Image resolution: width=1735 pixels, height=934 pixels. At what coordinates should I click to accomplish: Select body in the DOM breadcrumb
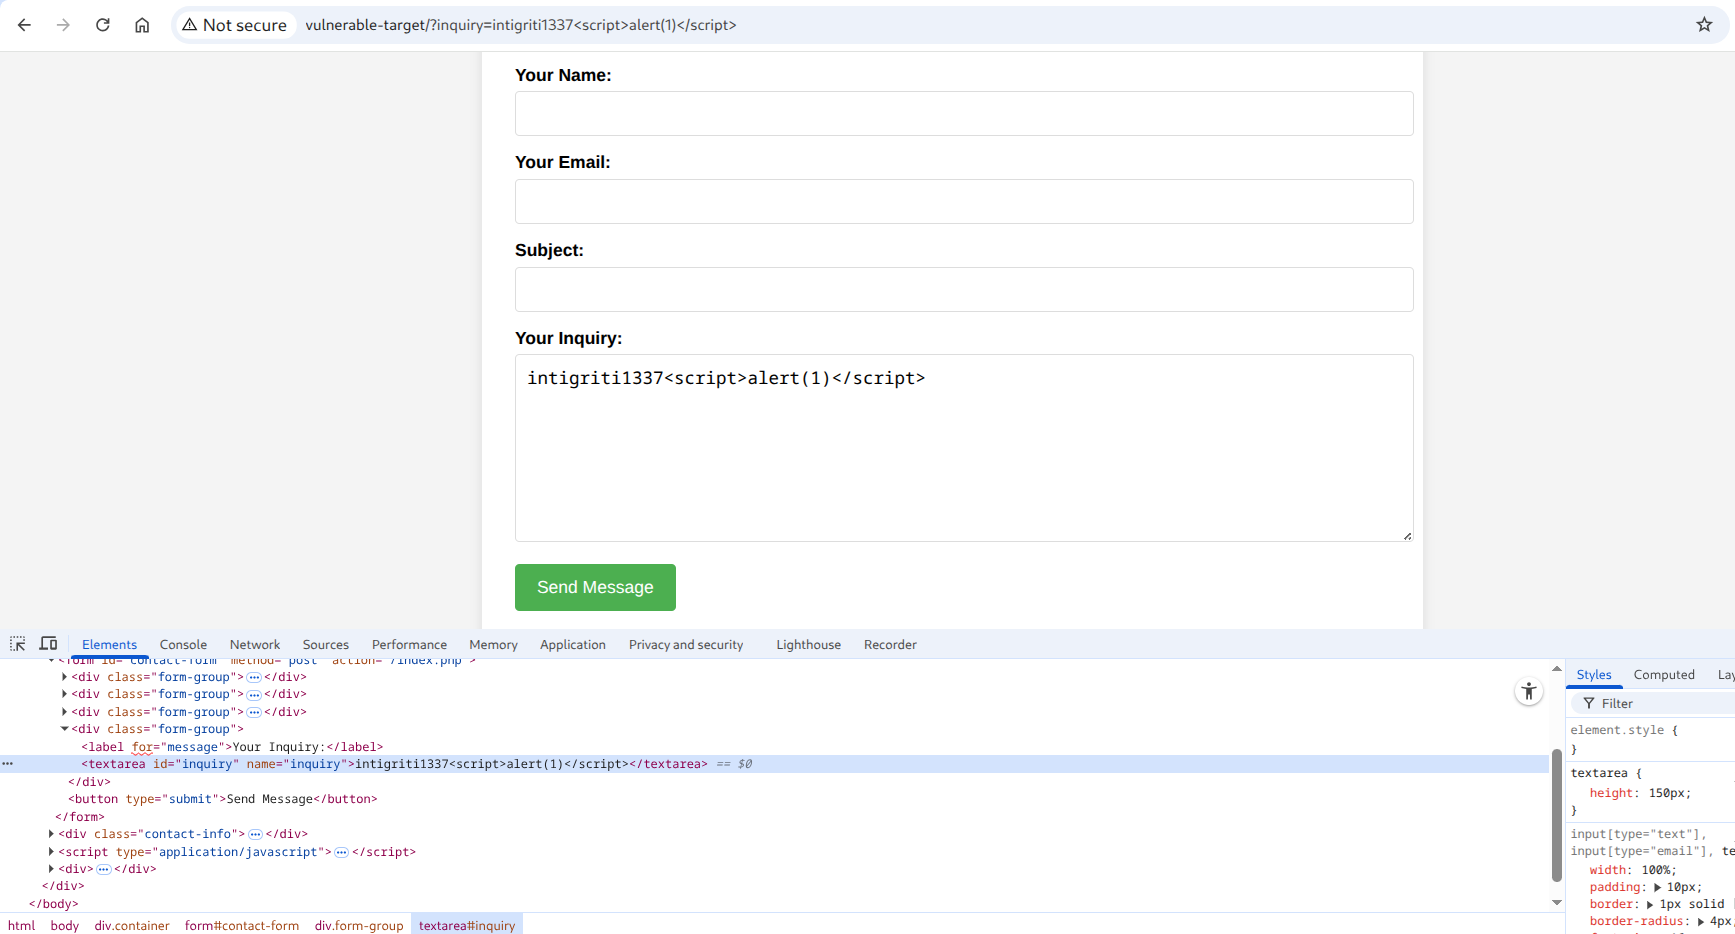65,925
